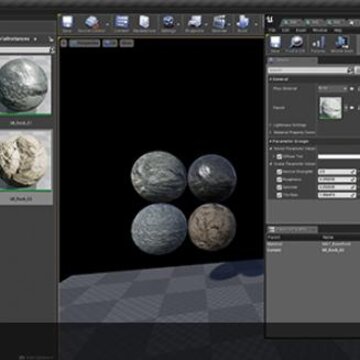The height and width of the screenshot is (360, 360).
Task: Click the Settings icon in the main toolbar
Action: click(x=168, y=22)
